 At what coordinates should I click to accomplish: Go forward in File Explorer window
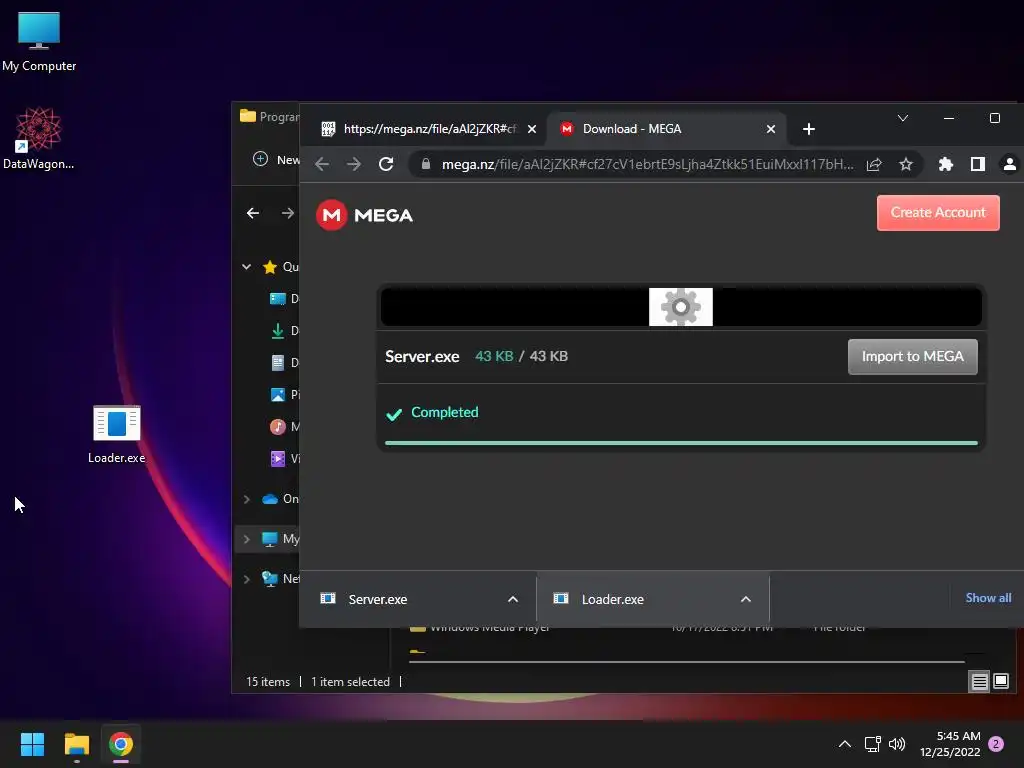287,213
